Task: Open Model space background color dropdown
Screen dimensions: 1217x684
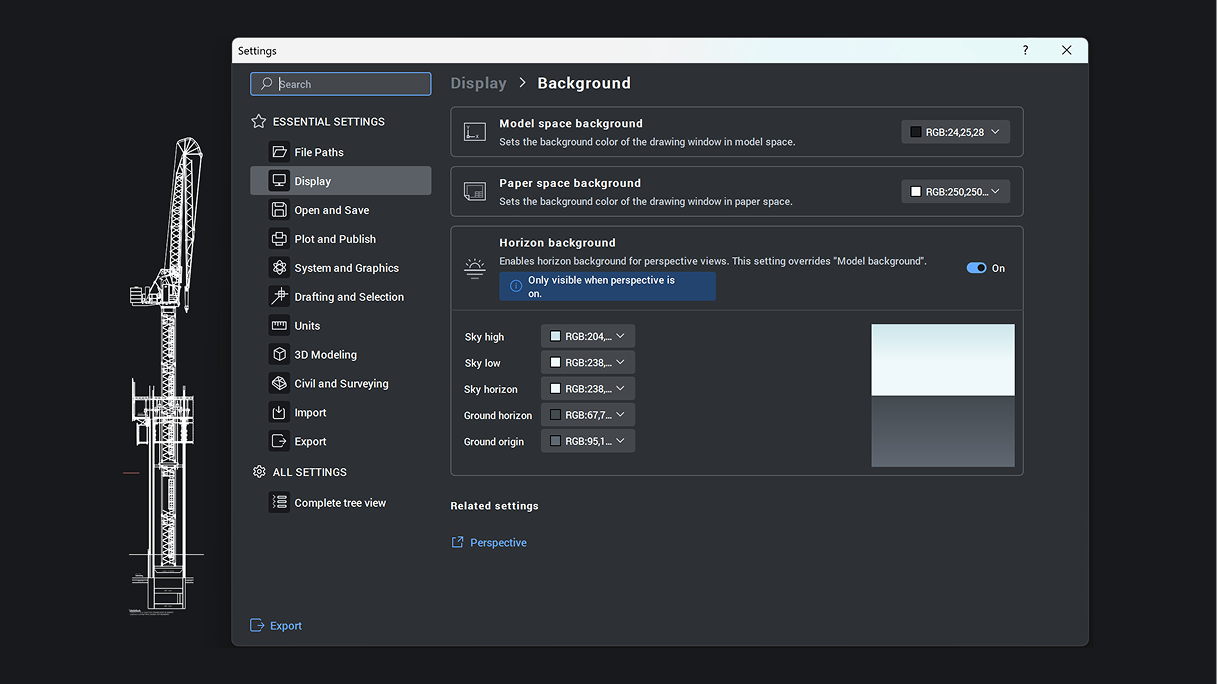Action: [955, 132]
